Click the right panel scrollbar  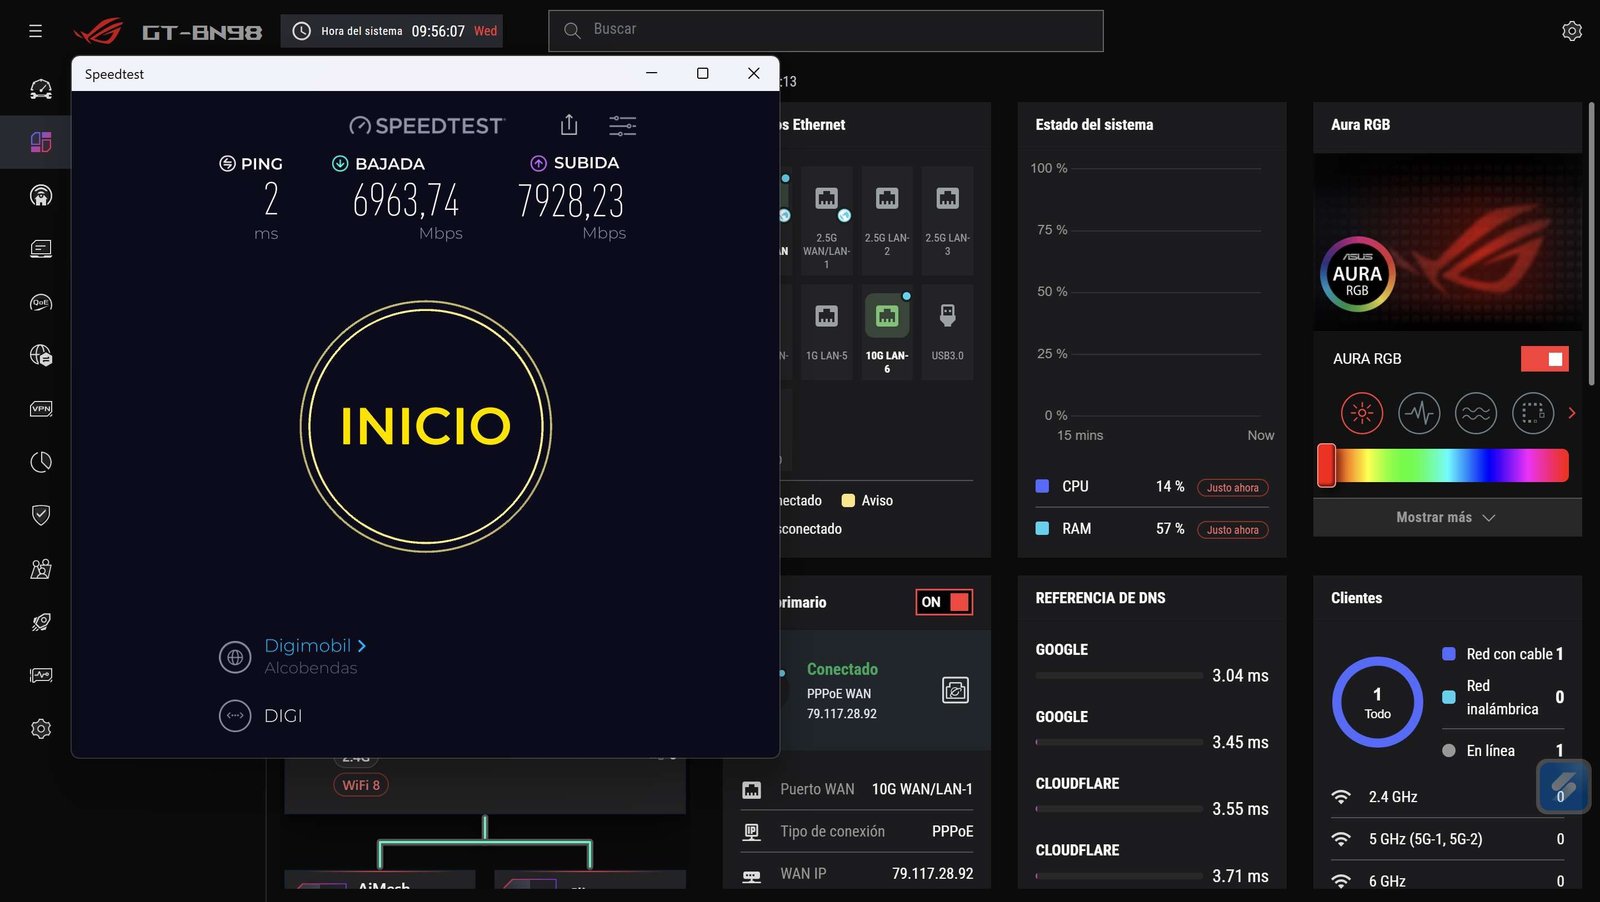(x=1592, y=243)
